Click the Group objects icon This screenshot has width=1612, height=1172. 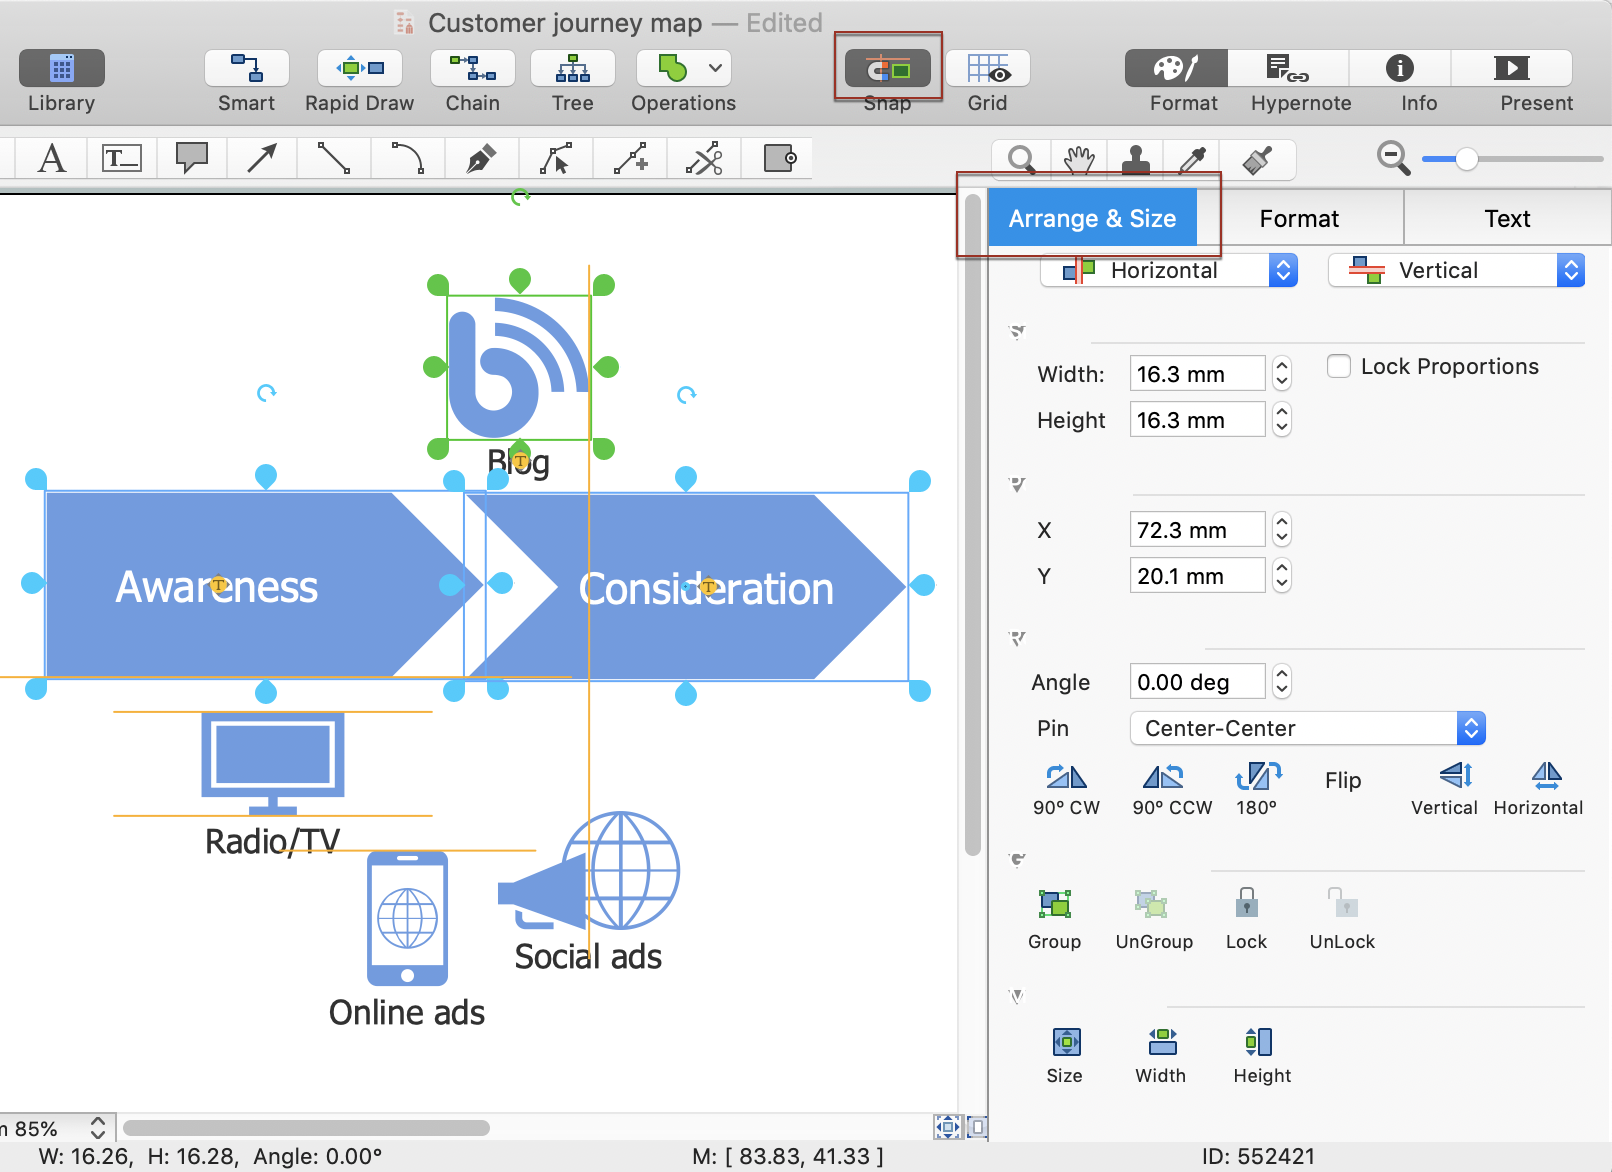(x=1054, y=904)
